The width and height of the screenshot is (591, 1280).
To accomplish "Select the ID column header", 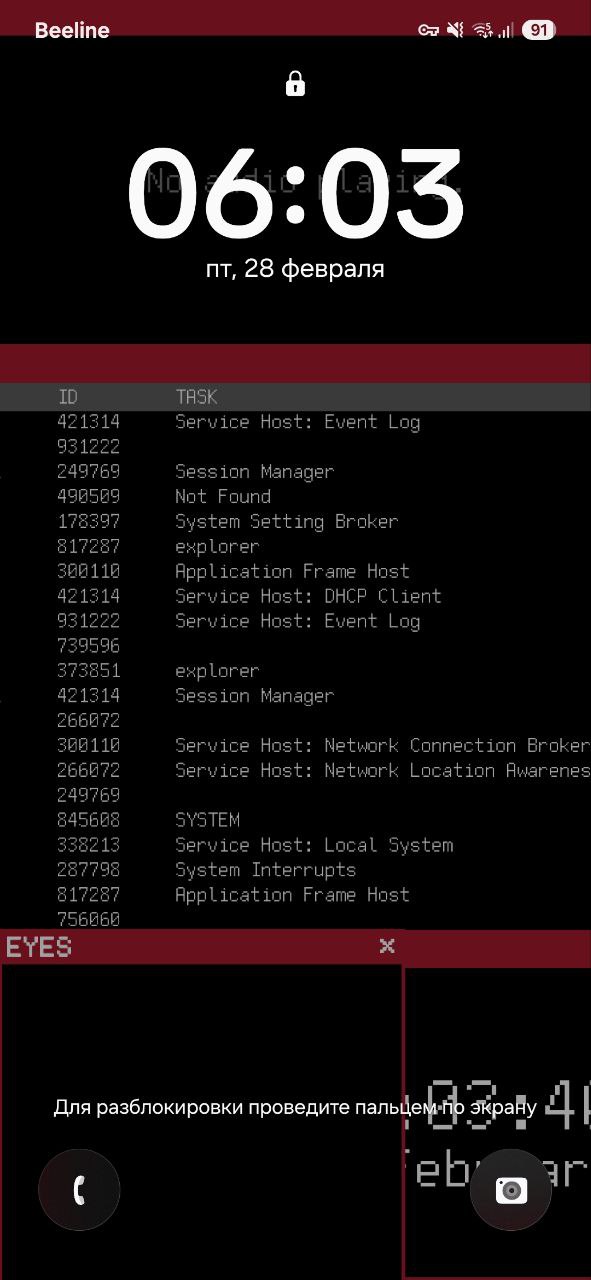I will [x=67, y=397].
